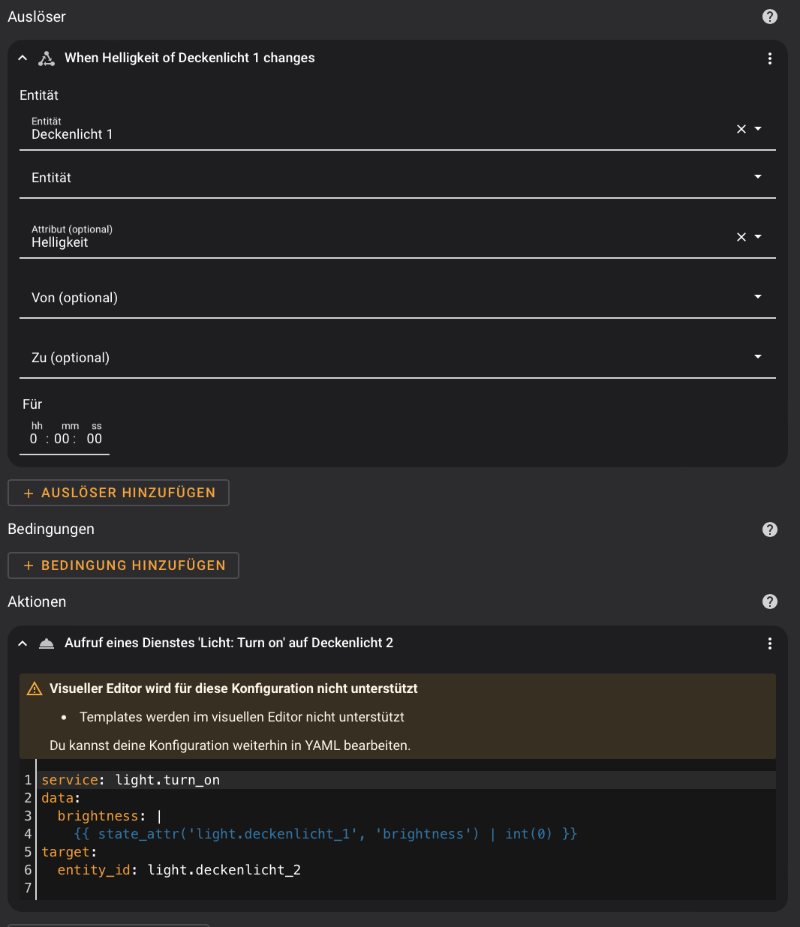
Task: Open help for the Bedingungen section
Action: tap(769, 529)
